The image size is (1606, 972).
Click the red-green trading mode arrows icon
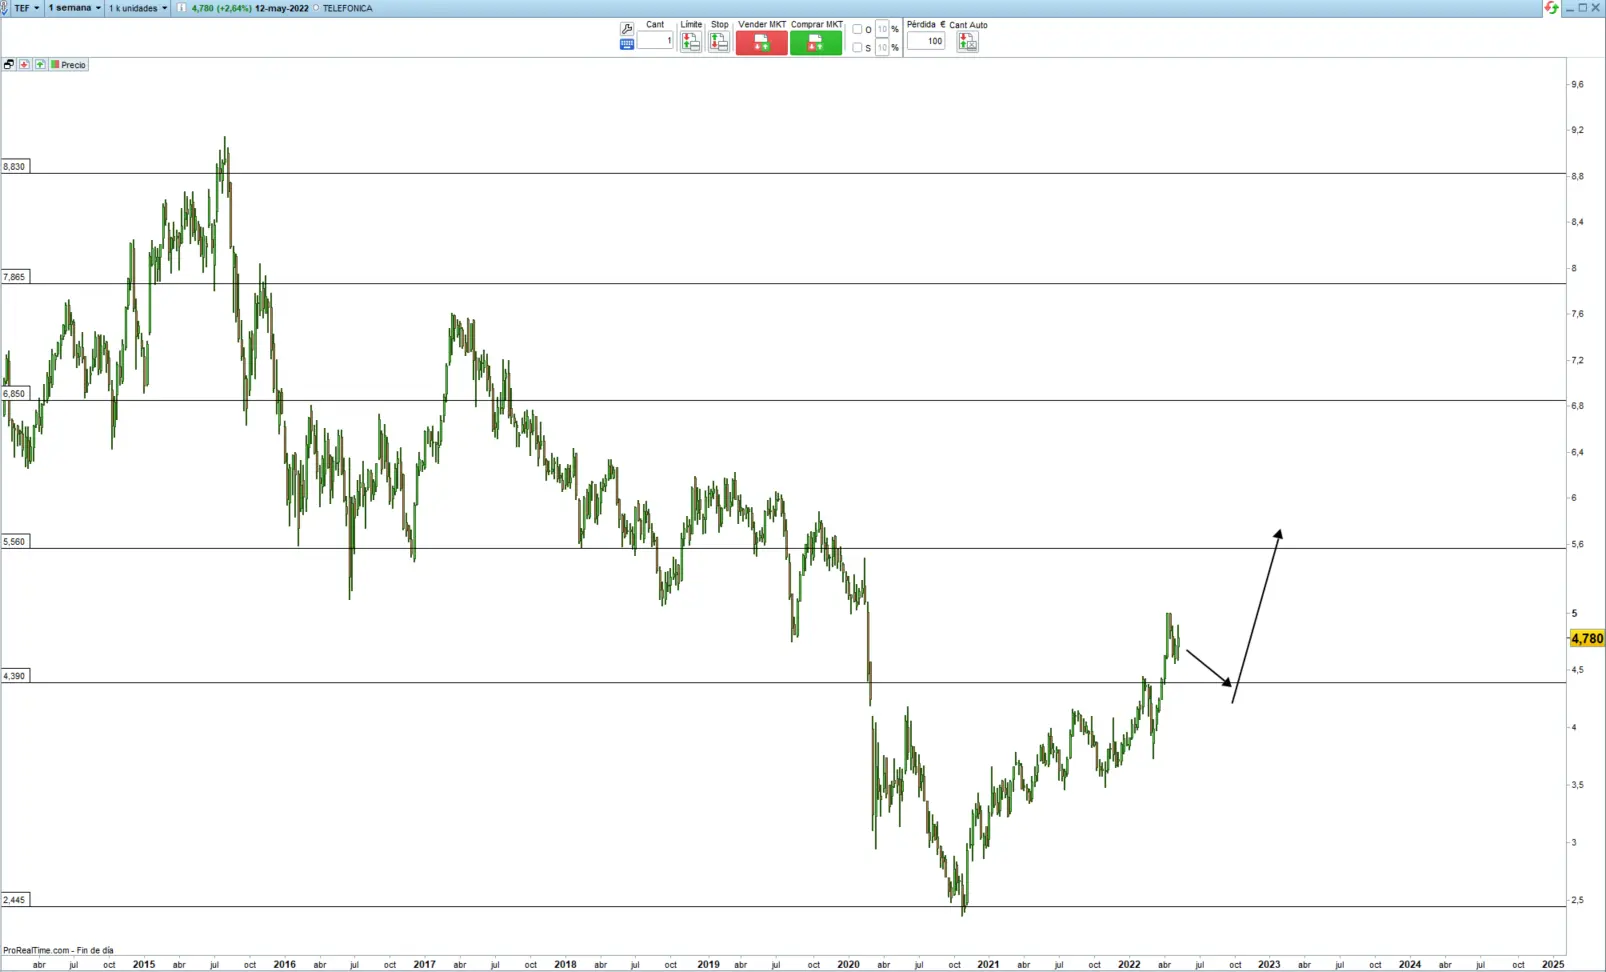pos(1551,8)
